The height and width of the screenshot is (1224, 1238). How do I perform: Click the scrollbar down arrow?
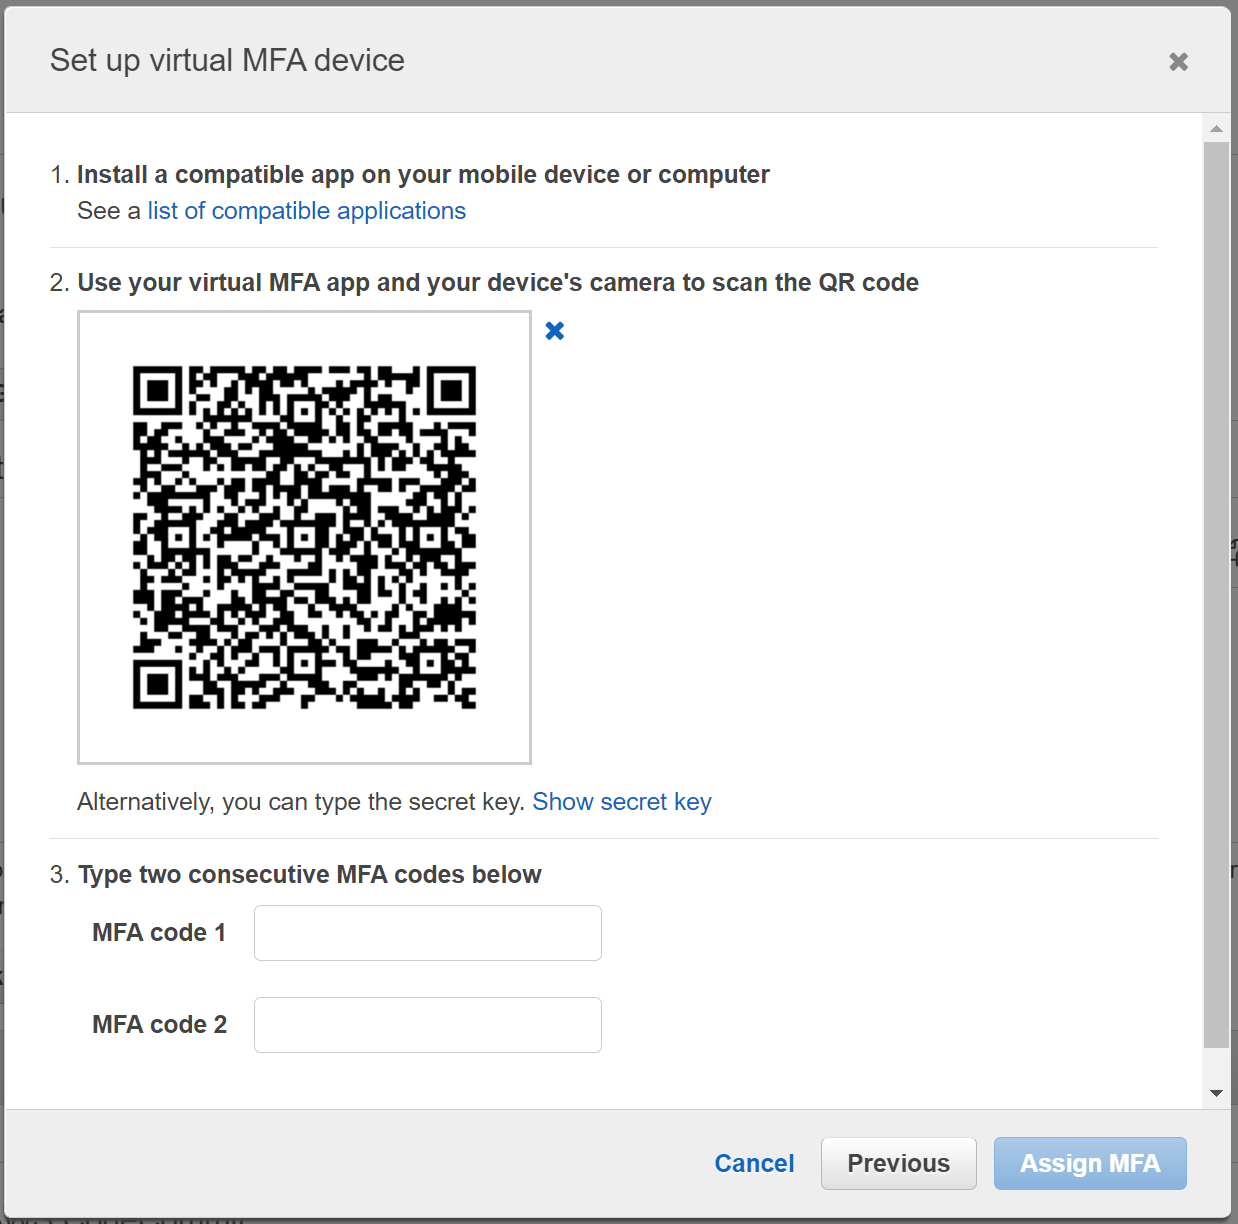(x=1216, y=1093)
